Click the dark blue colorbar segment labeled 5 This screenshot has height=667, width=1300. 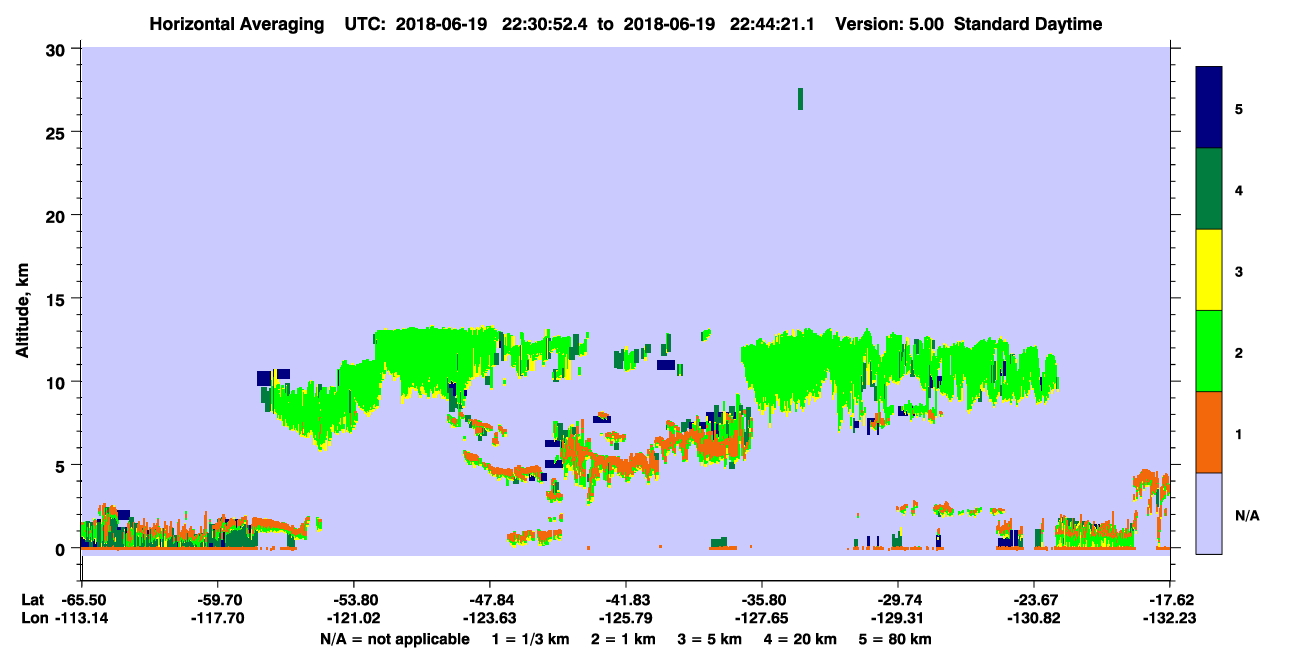pyautogui.click(x=1209, y=108)
